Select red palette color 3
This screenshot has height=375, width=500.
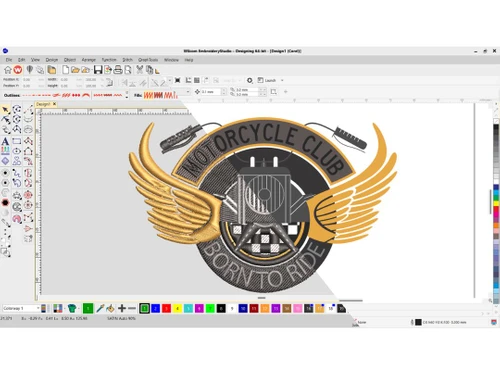[x=166, y=308]
